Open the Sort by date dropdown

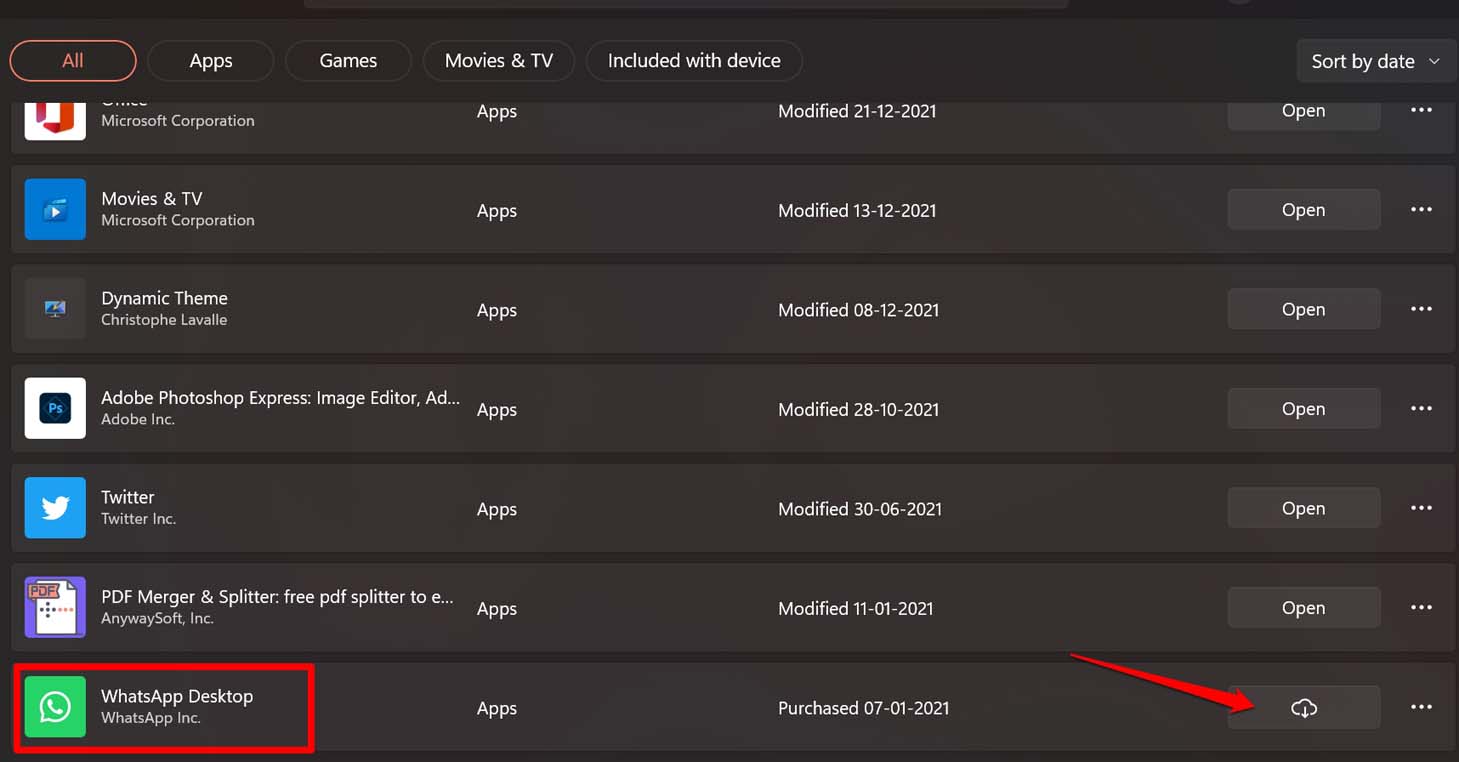point(1375,61)
